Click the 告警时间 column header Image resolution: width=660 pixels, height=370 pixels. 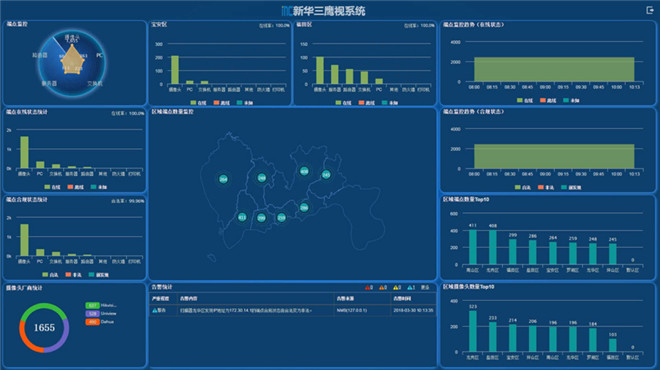[x=402, y=298]
